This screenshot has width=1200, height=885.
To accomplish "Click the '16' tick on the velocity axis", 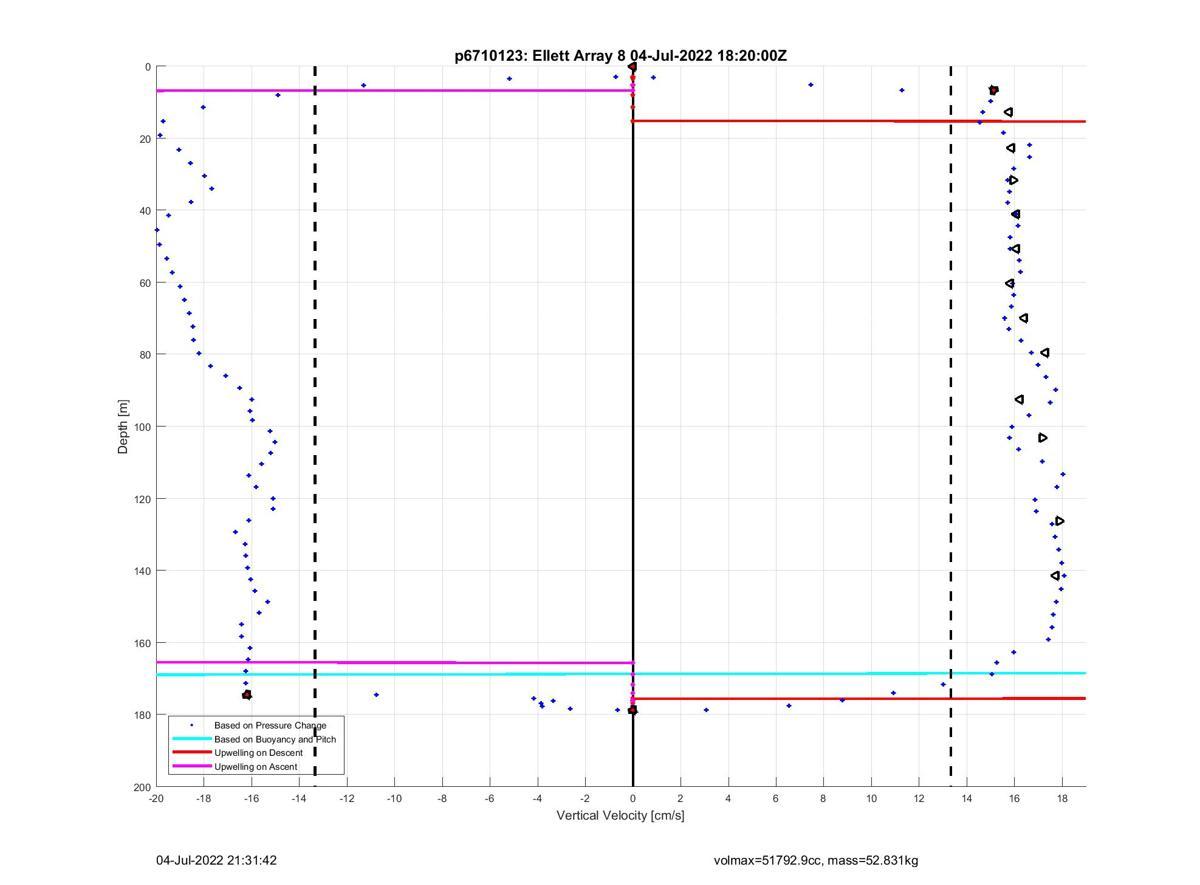I will (1014, 798).
